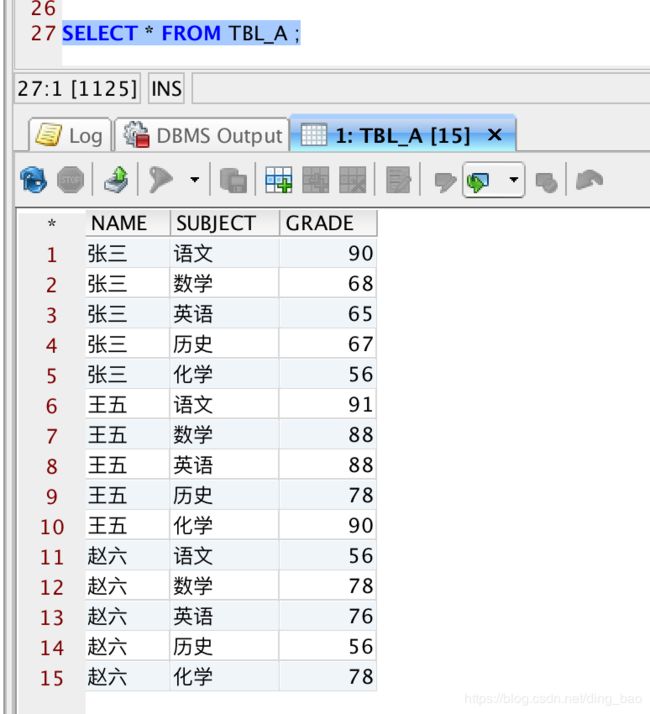This screenshot has height=714, width=650.
Task: Click the 数学 subject cell in row 7
Action: pos(225,434)
